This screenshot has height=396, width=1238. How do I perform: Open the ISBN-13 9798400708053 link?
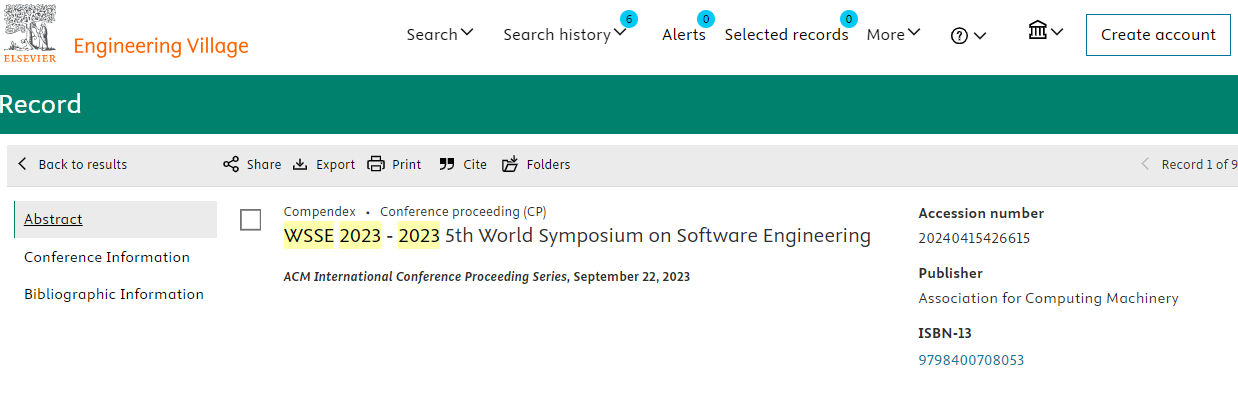coord(971,360)
